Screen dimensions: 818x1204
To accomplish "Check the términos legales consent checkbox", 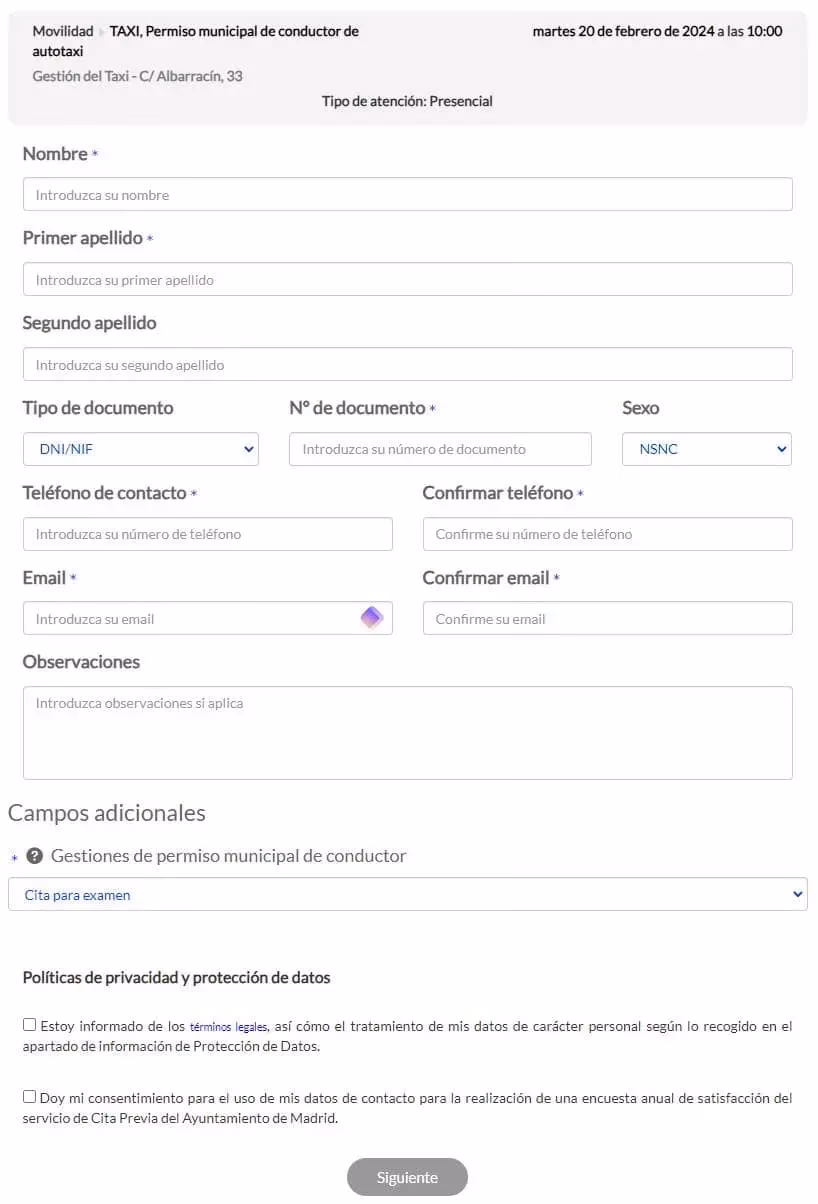I will click(29, 1024).
